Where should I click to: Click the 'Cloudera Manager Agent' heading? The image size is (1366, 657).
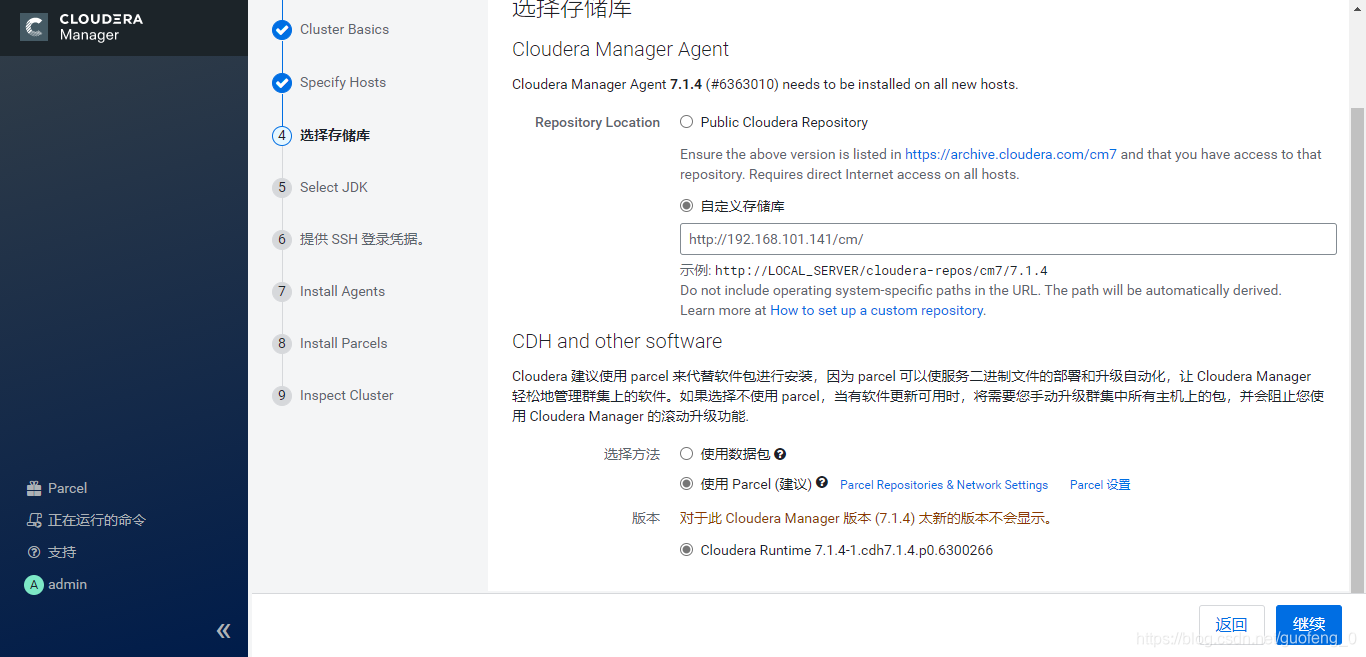[620, 49]
